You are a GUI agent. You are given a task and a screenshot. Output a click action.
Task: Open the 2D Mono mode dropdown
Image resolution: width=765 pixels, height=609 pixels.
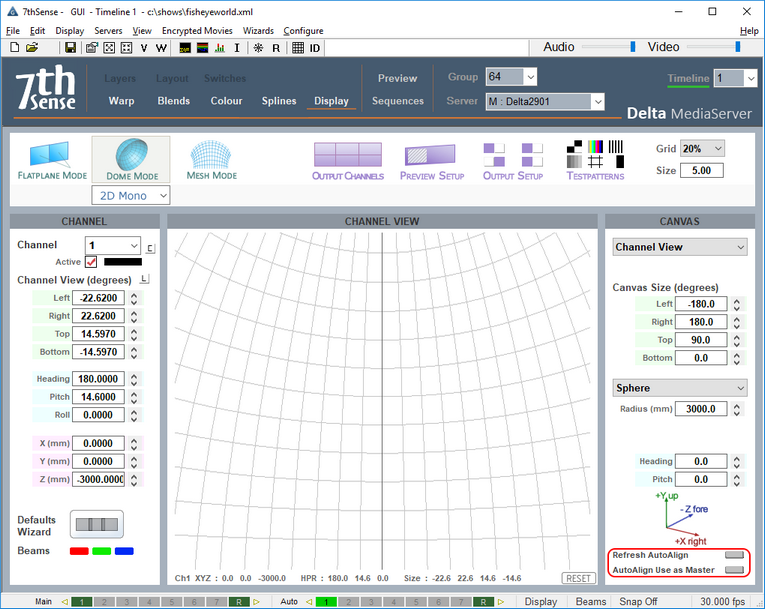[131, 196]
